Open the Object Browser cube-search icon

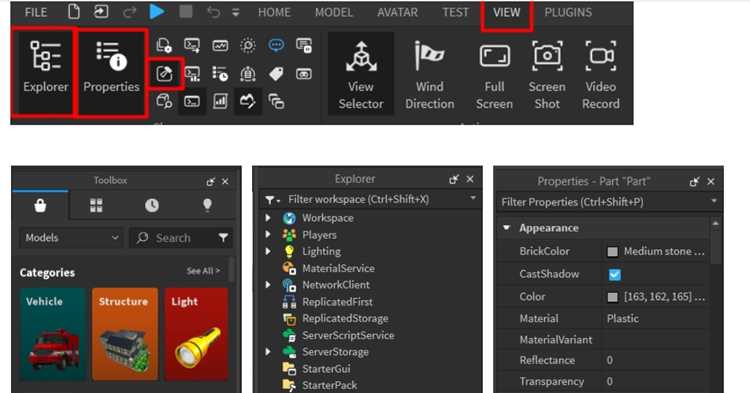(x=164, y=101)
